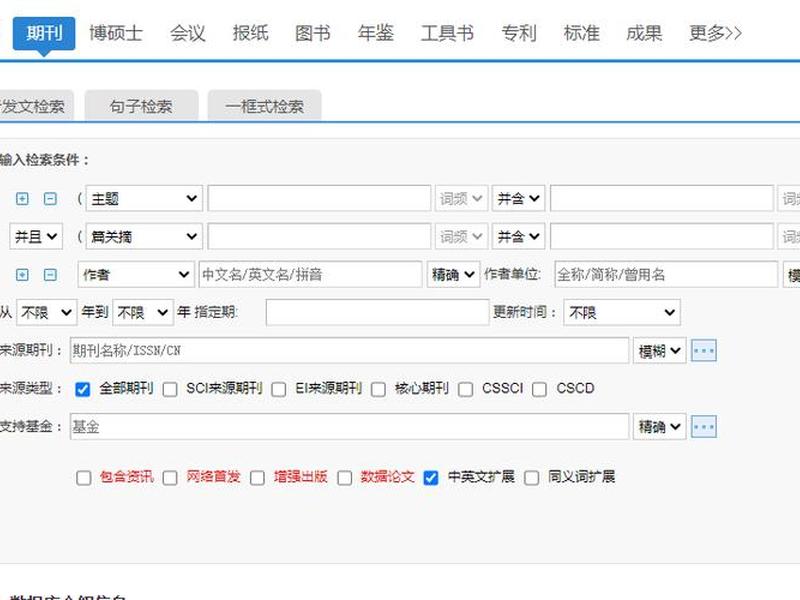
Task: Open the 更新时间 dropdown
Action: click(x=622, y=312)
